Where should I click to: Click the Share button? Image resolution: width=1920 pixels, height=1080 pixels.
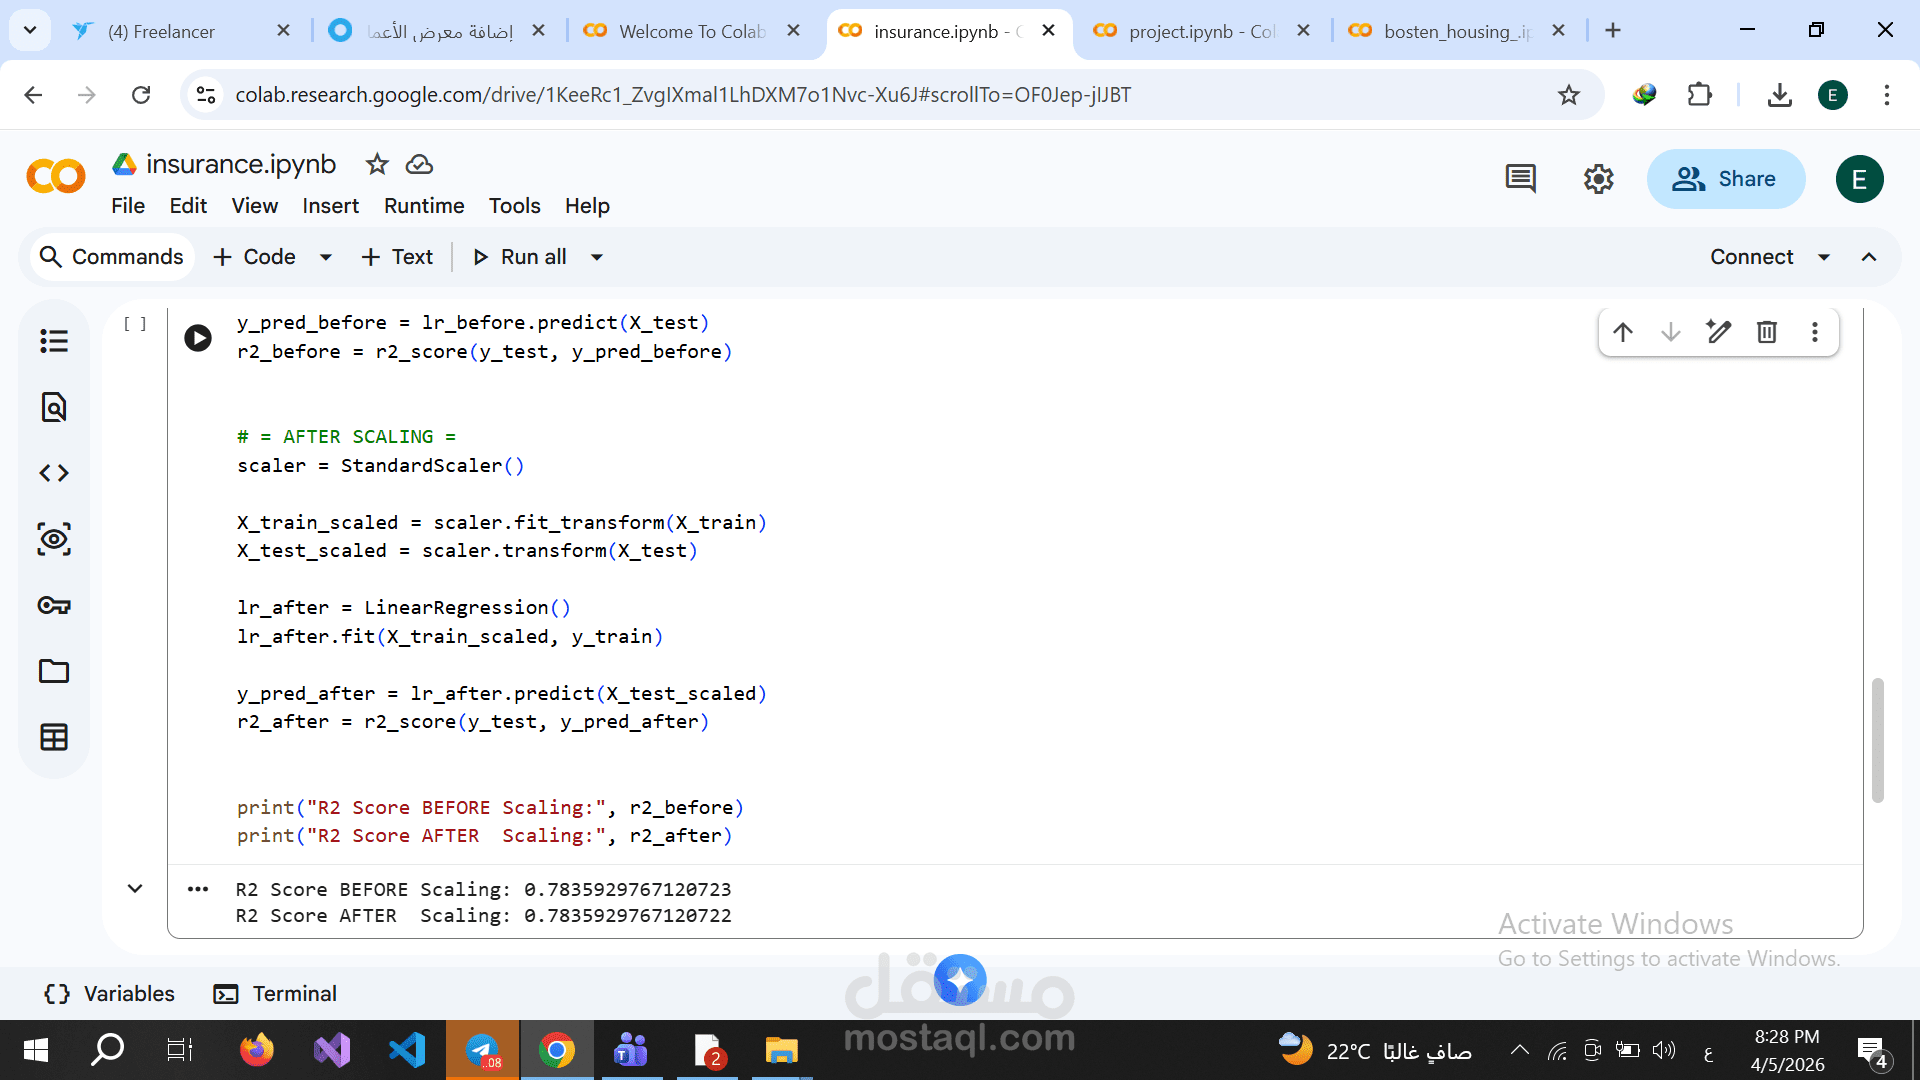point(1725,179)
